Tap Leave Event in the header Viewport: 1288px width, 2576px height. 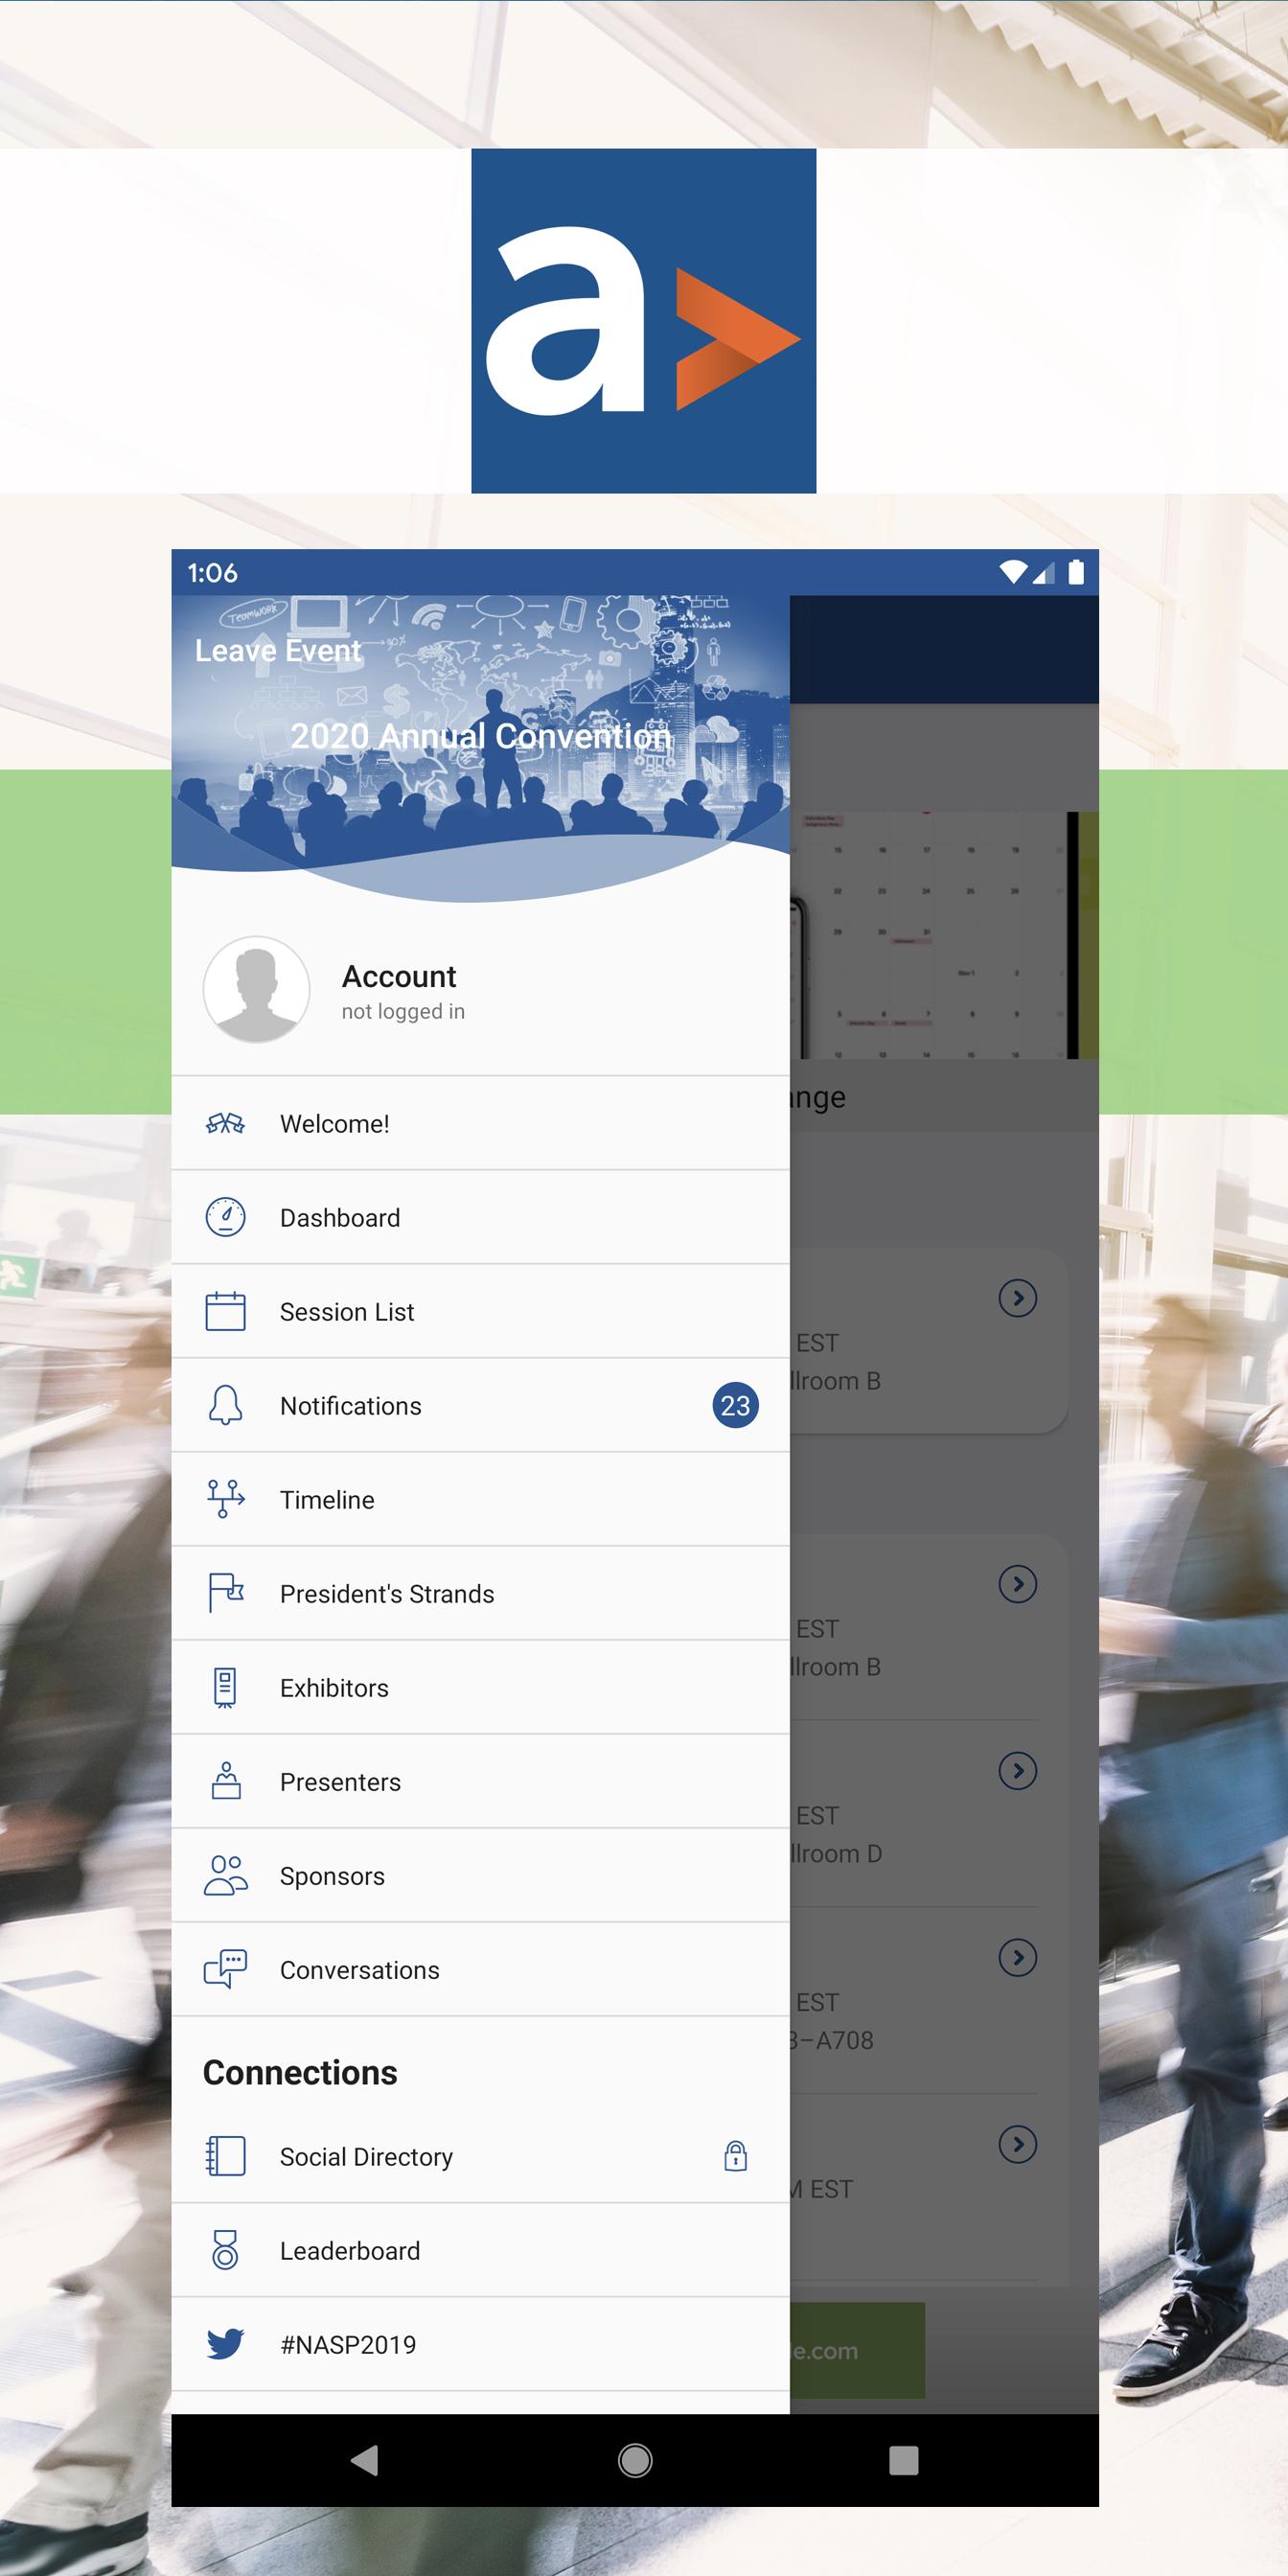278,650
